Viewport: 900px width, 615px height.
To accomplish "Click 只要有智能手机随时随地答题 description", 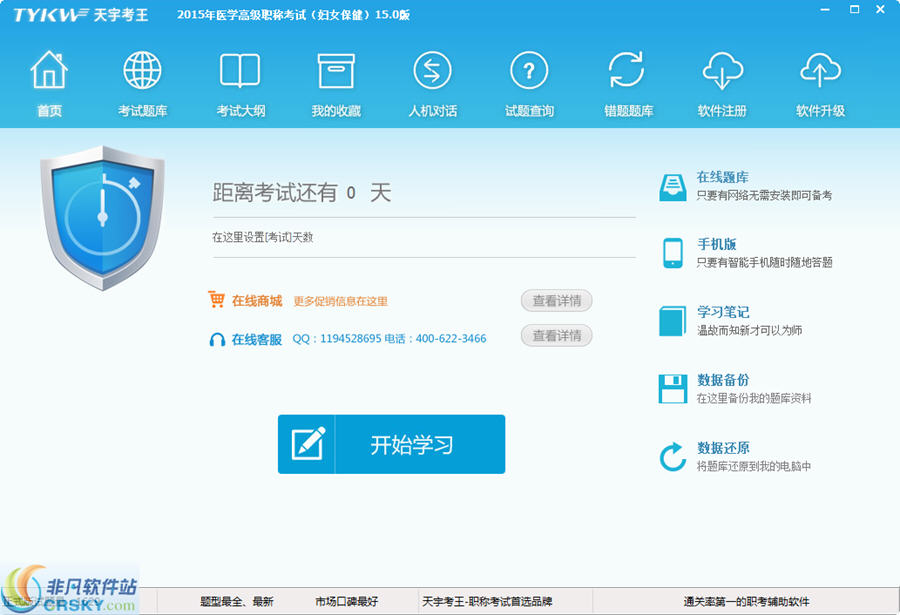I will (764, 262).
